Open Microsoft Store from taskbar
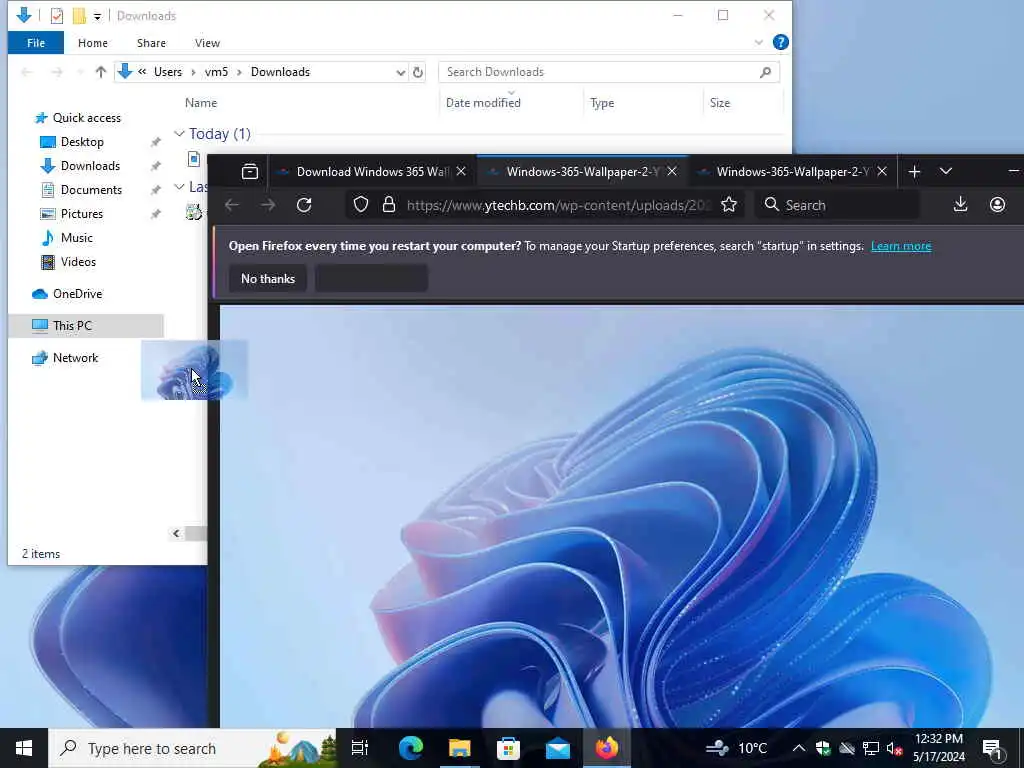Image resolution: width=1024 pixels, height=768 pixels. click(x=508, y=748)
